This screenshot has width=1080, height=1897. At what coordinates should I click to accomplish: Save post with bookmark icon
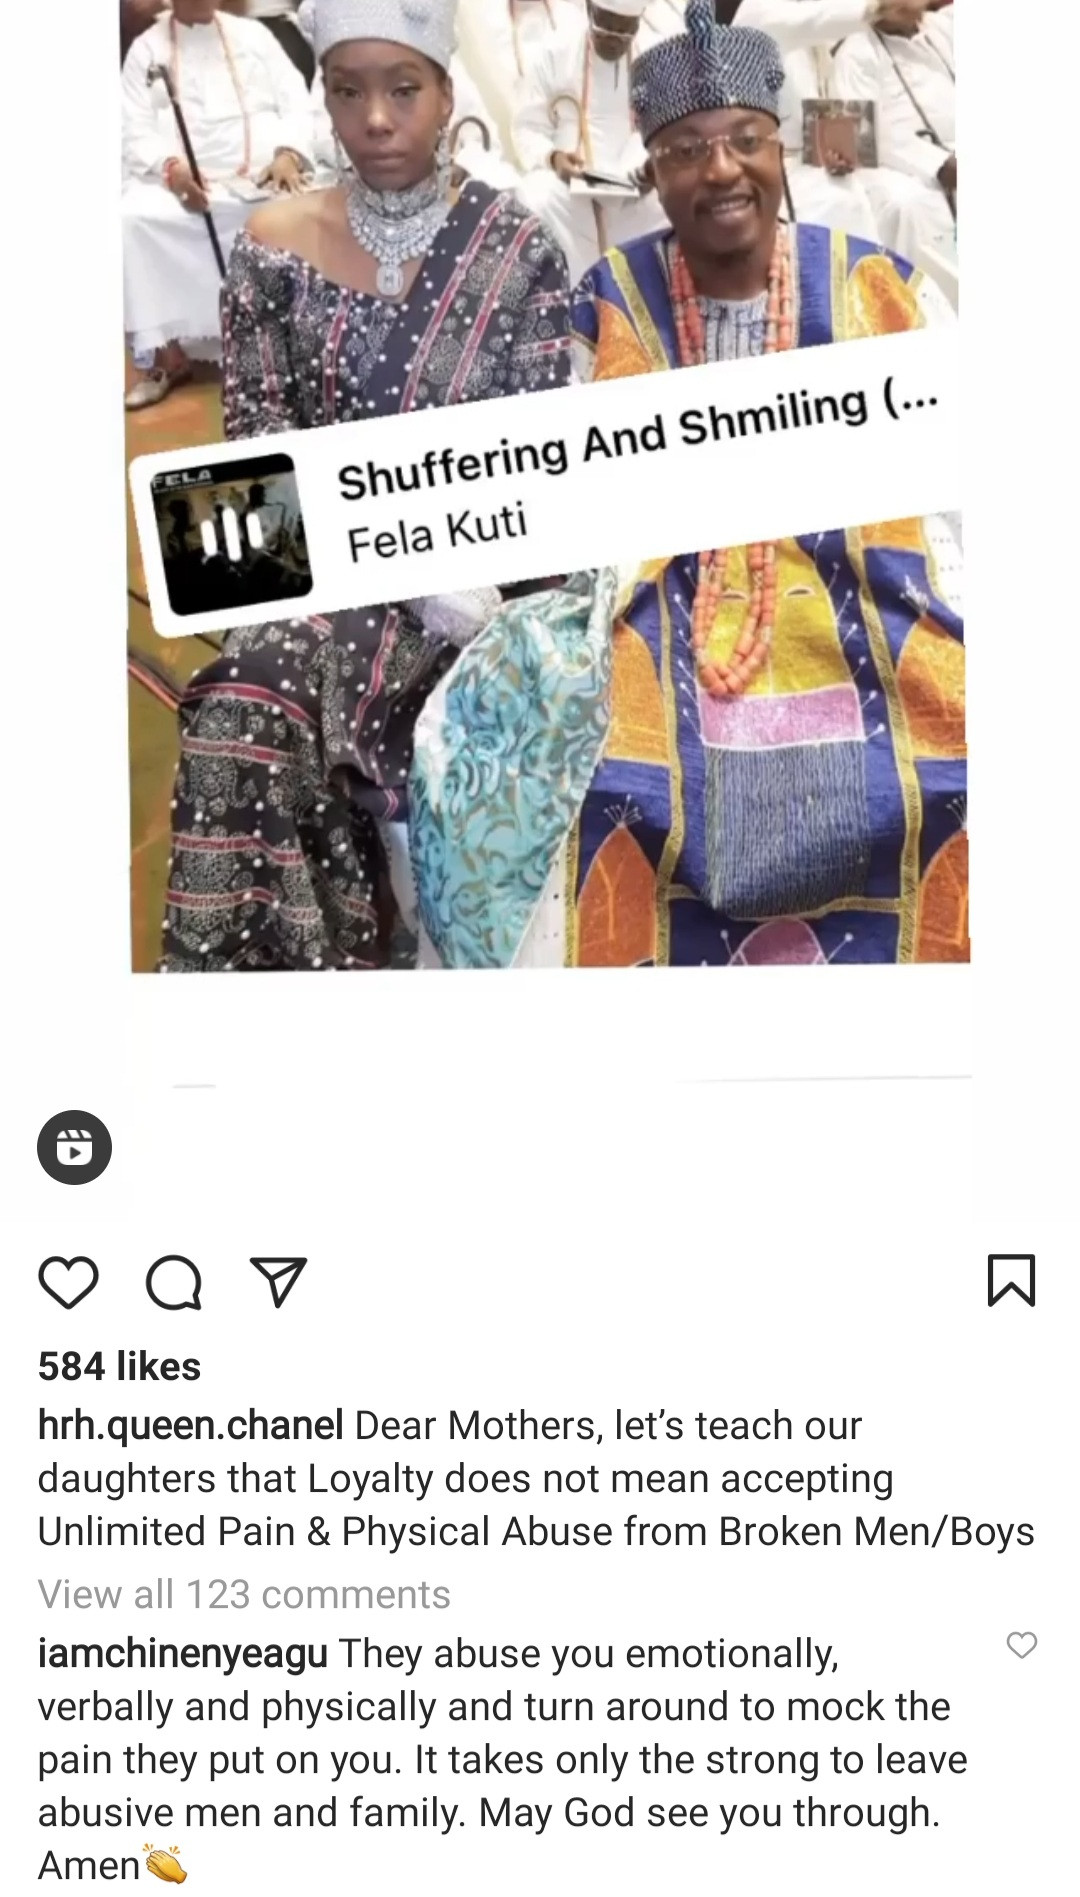[1011, 1281]
